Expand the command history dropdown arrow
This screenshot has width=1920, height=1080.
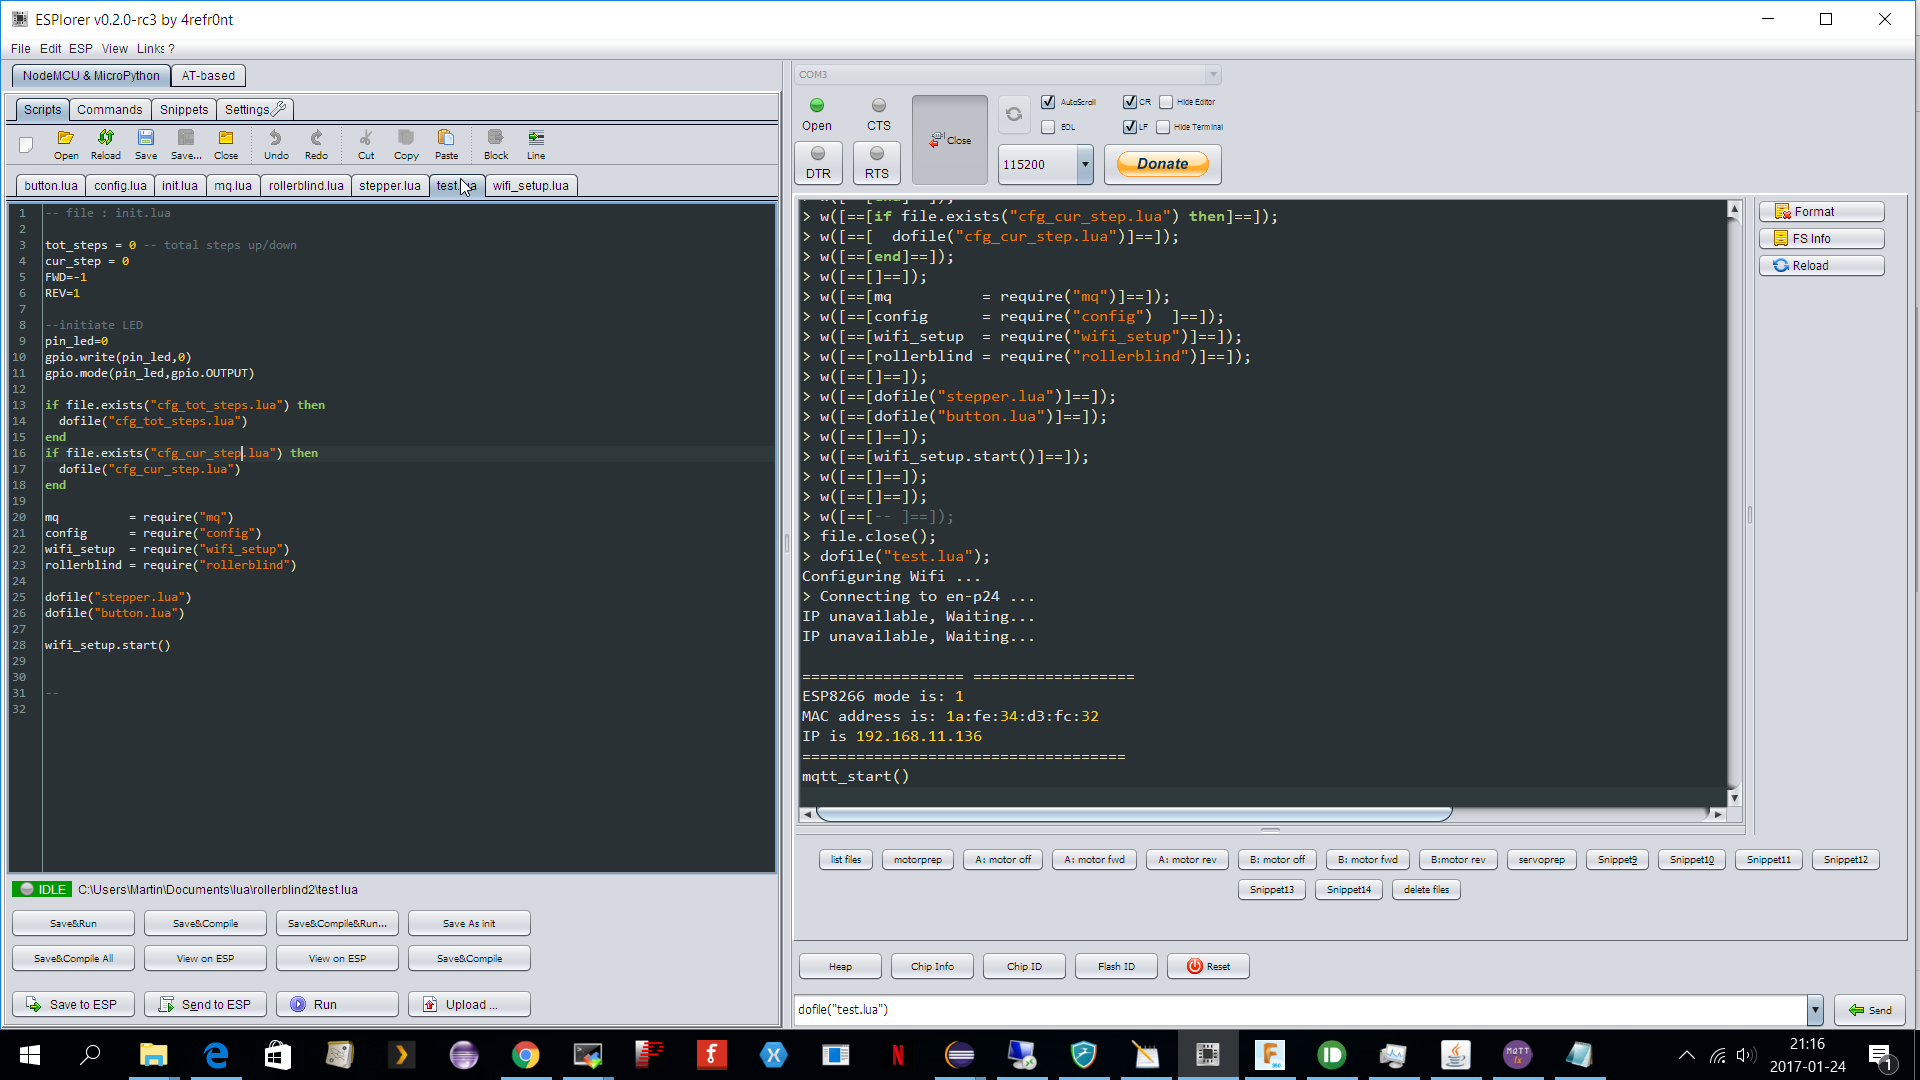click(x=1815, y=1010)
